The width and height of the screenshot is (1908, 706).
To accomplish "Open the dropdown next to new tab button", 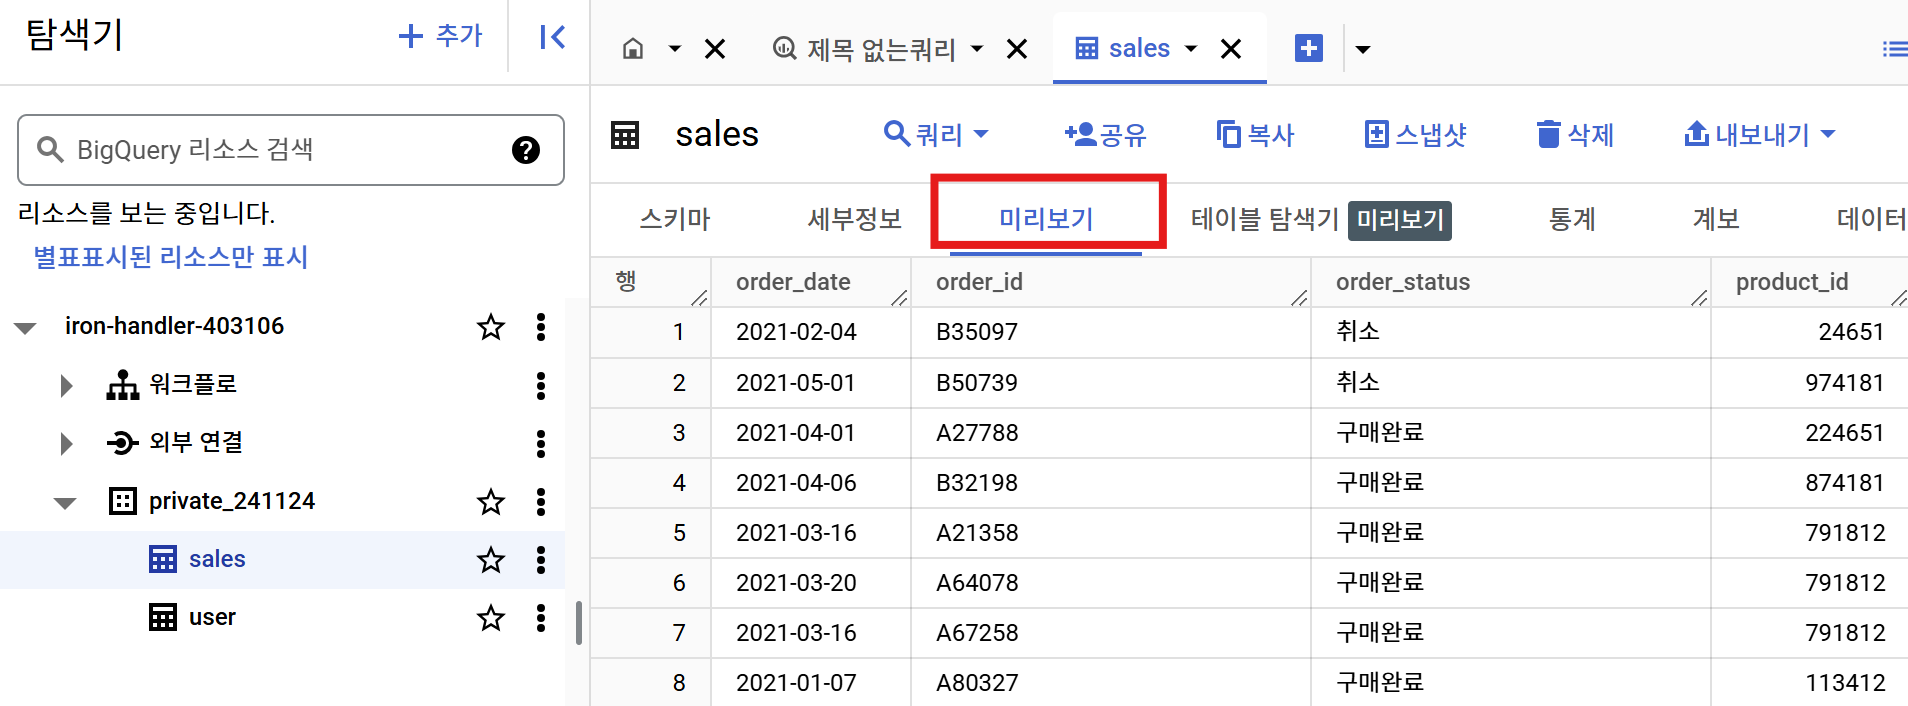I will click(1363, 48).
